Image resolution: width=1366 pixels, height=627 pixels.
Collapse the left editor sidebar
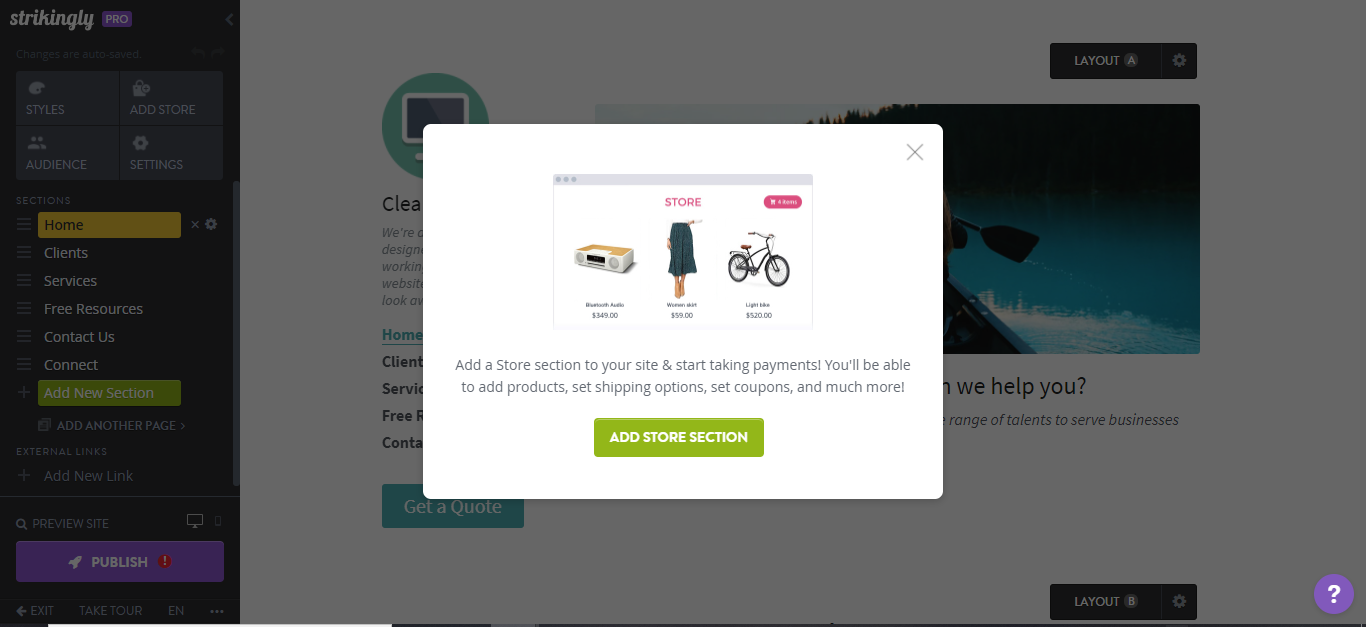[229, 19]
